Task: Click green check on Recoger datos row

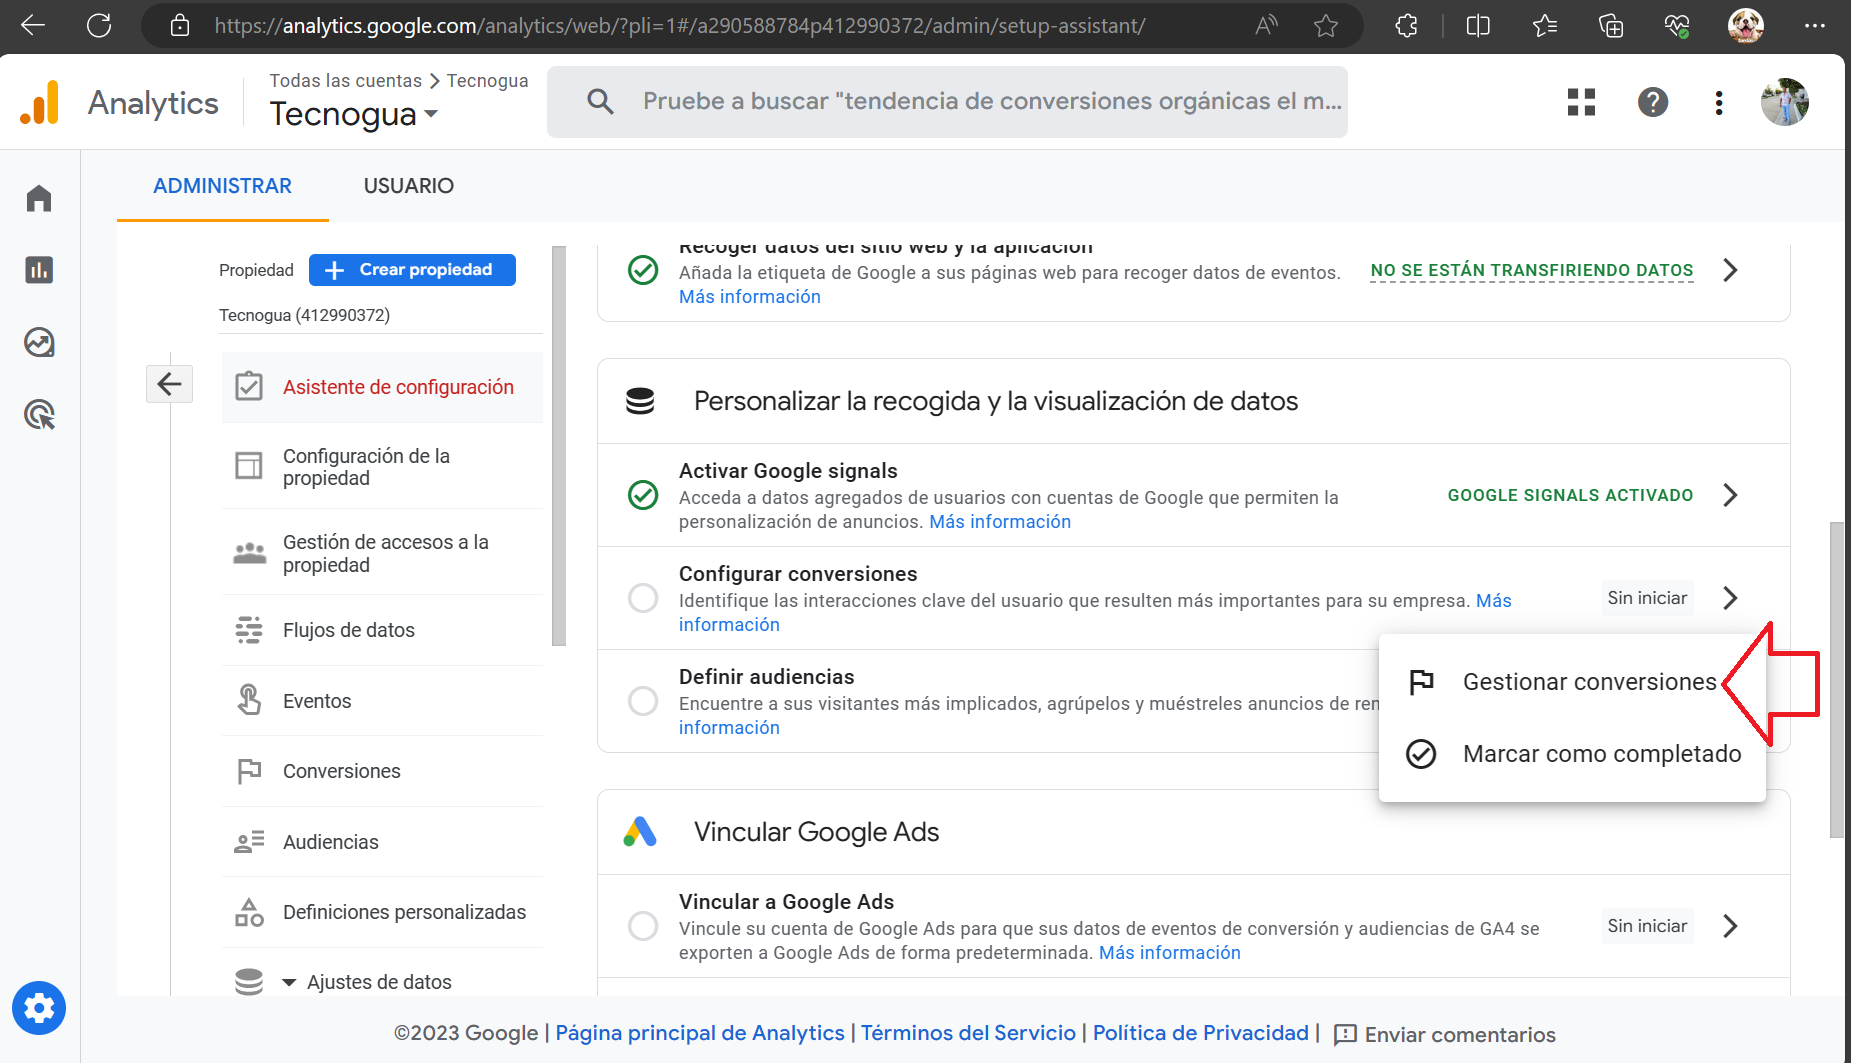Action: [x=643, y=270]
